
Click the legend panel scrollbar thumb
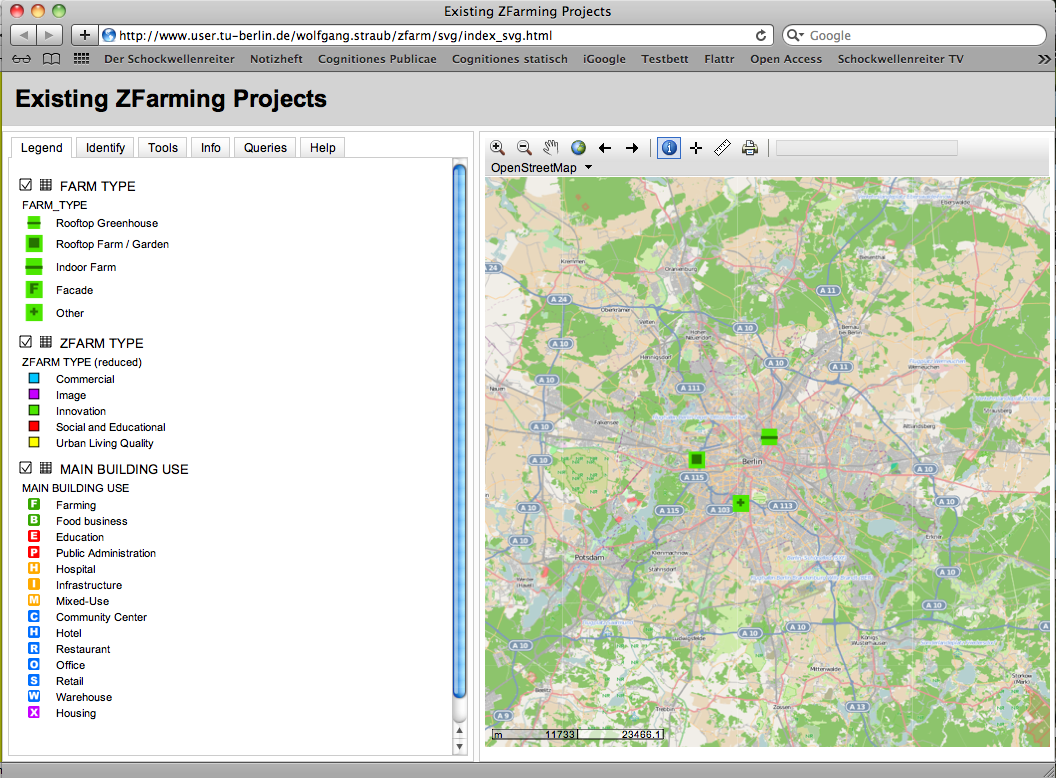point(460,432)
